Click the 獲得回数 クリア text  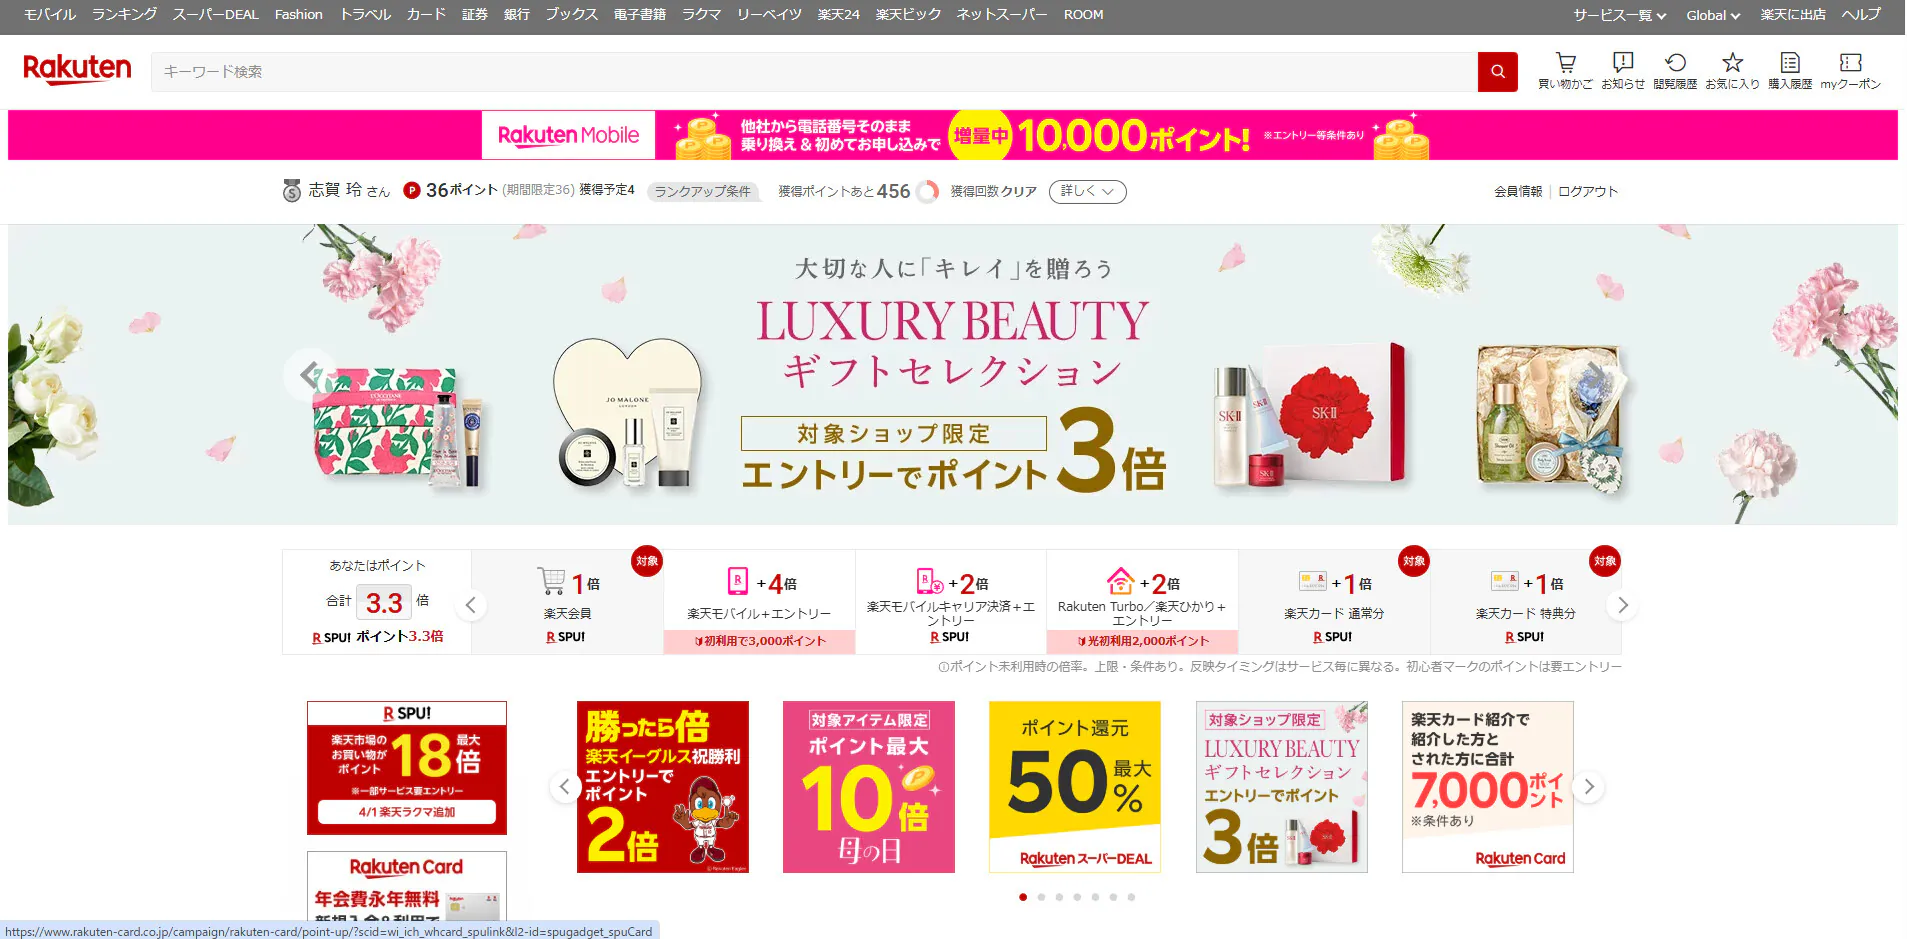click(x=993, y=191)
